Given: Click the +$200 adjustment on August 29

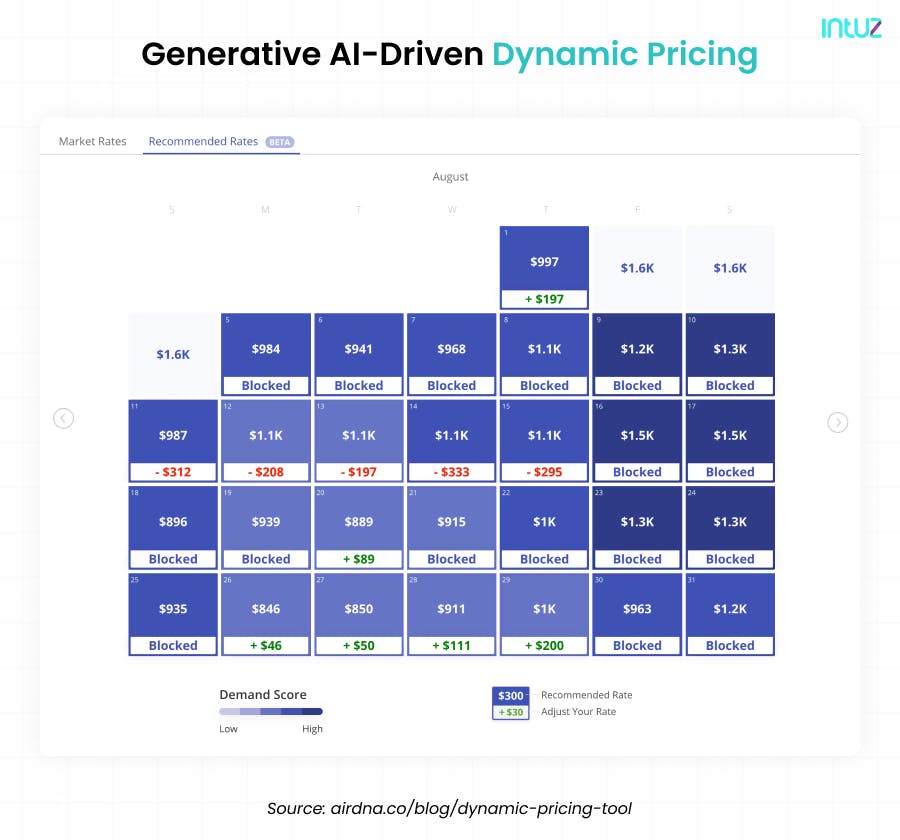Looking at the screenshot, I should (x=544, y=645).
